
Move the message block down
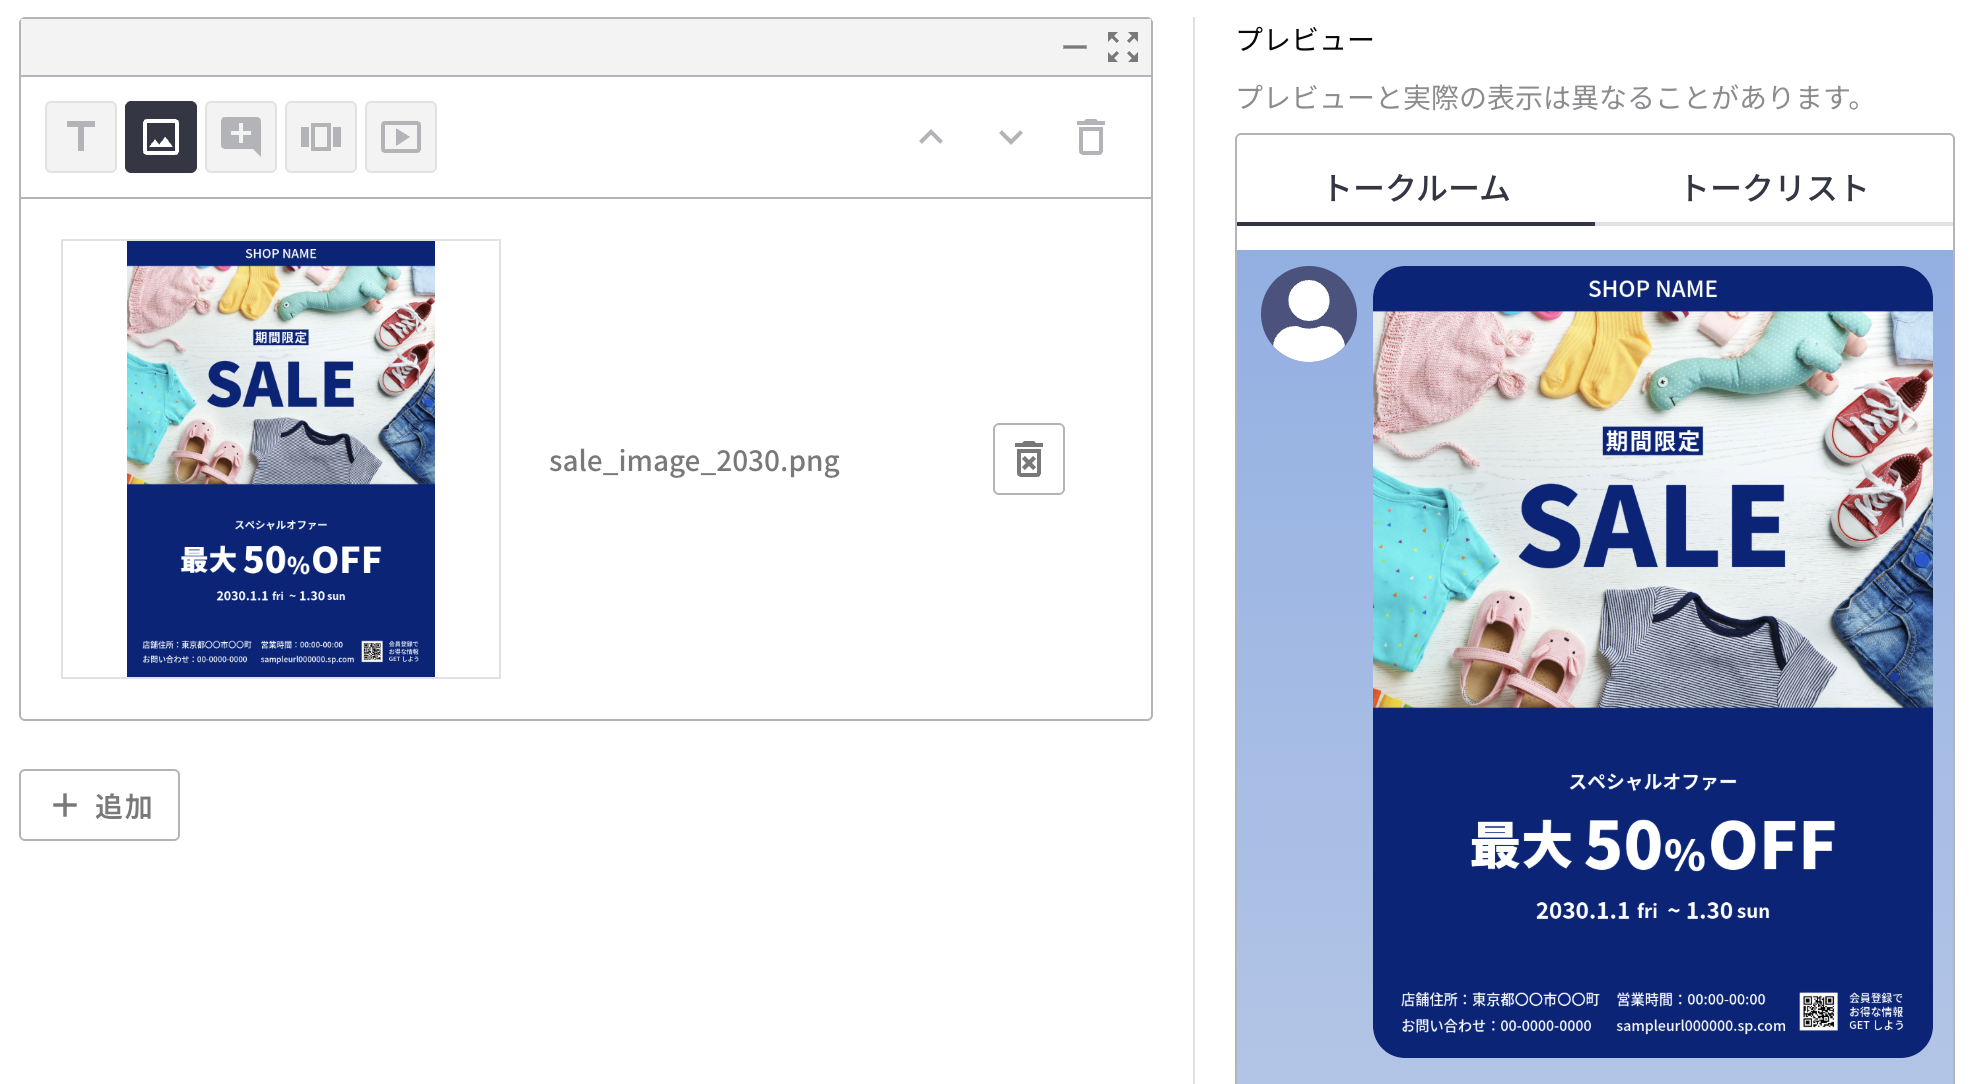(x=1011, y=137)
